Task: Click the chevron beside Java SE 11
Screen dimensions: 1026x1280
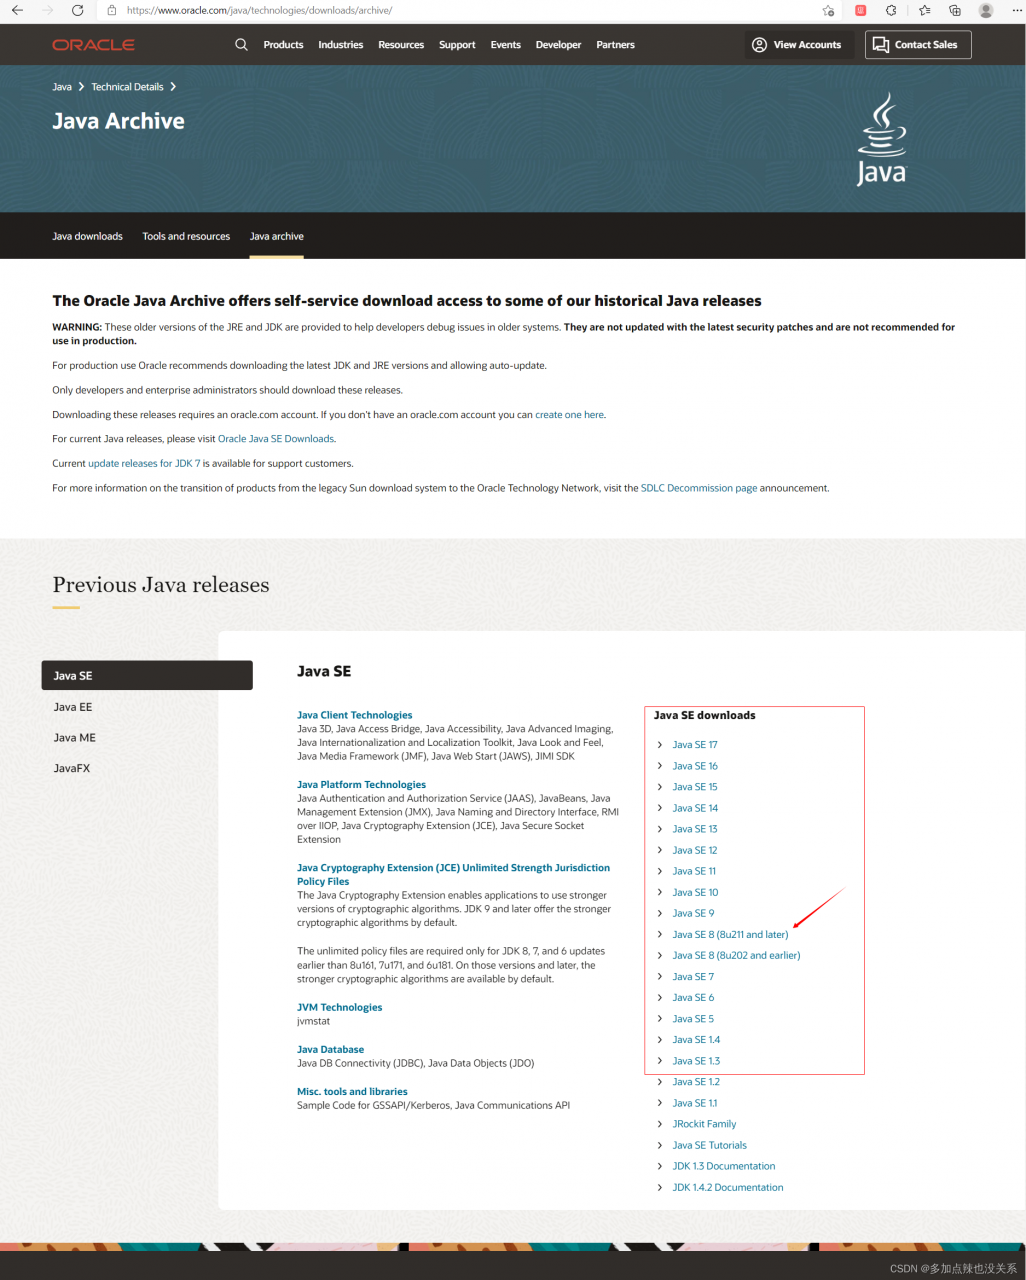Action: (660, 871)
